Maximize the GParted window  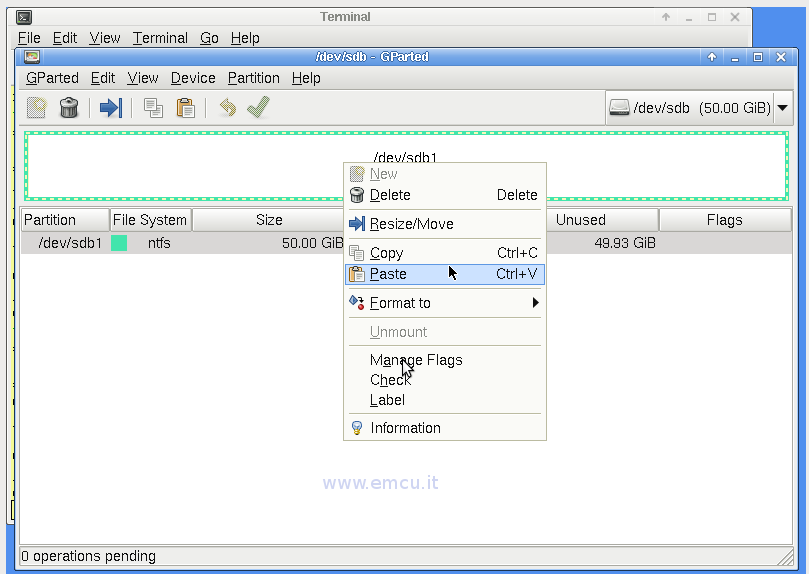pyautogui.click(x=758, y=57)
